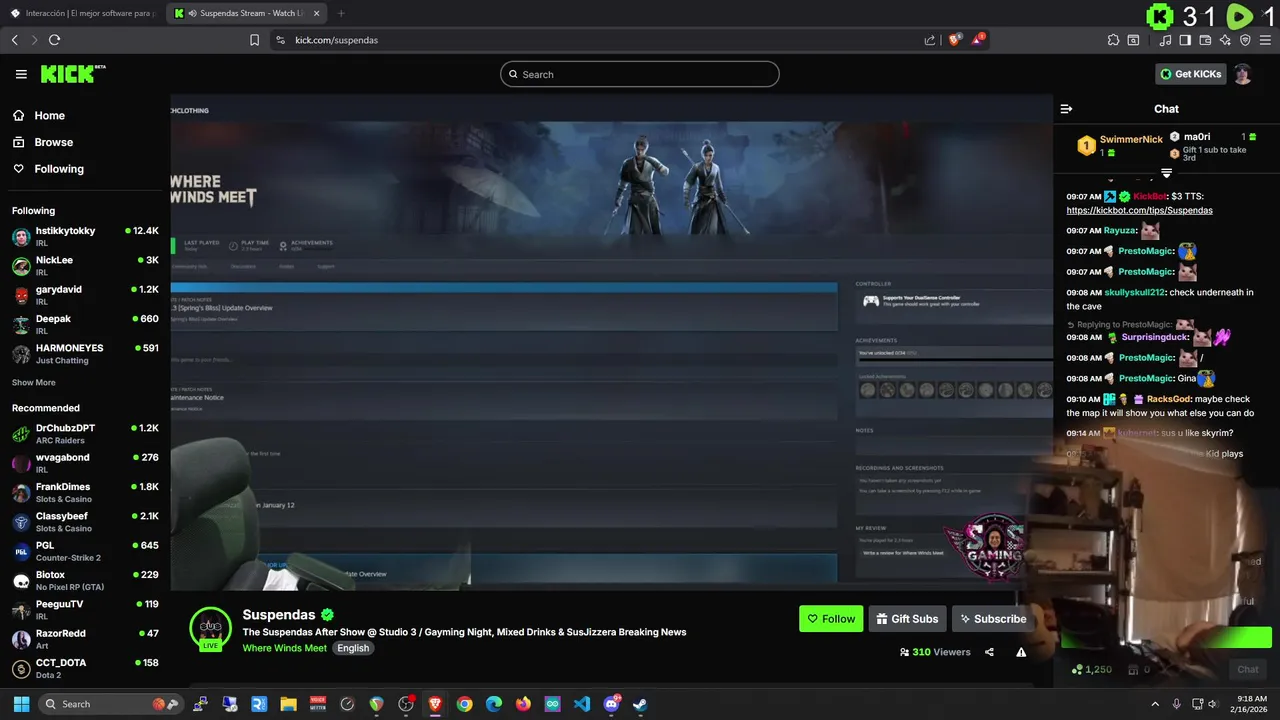Open the Leo AI sparkle icon
1280x720 pixels.
point(1225,40)
